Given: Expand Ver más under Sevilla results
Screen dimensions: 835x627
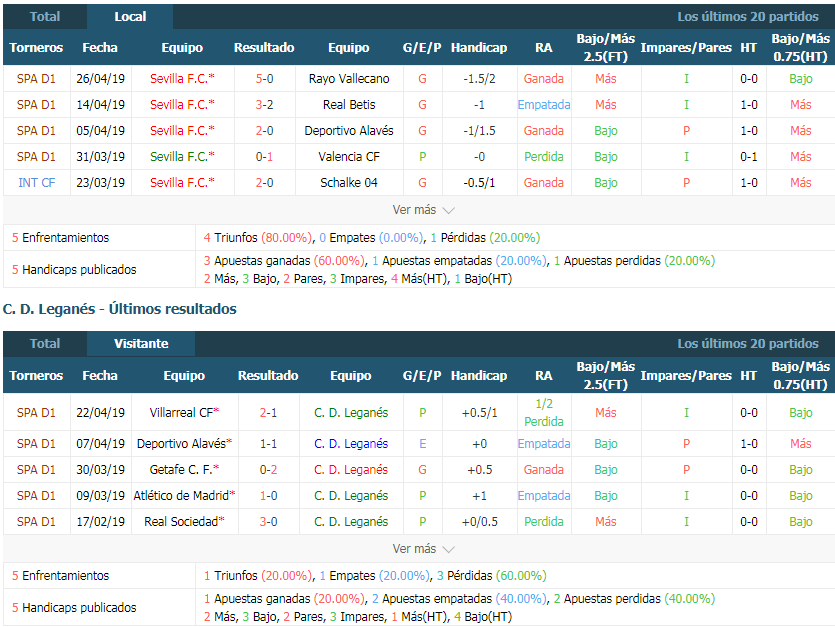Looking at the screenshot, I should pyautogui.click(x=423, y=210).
